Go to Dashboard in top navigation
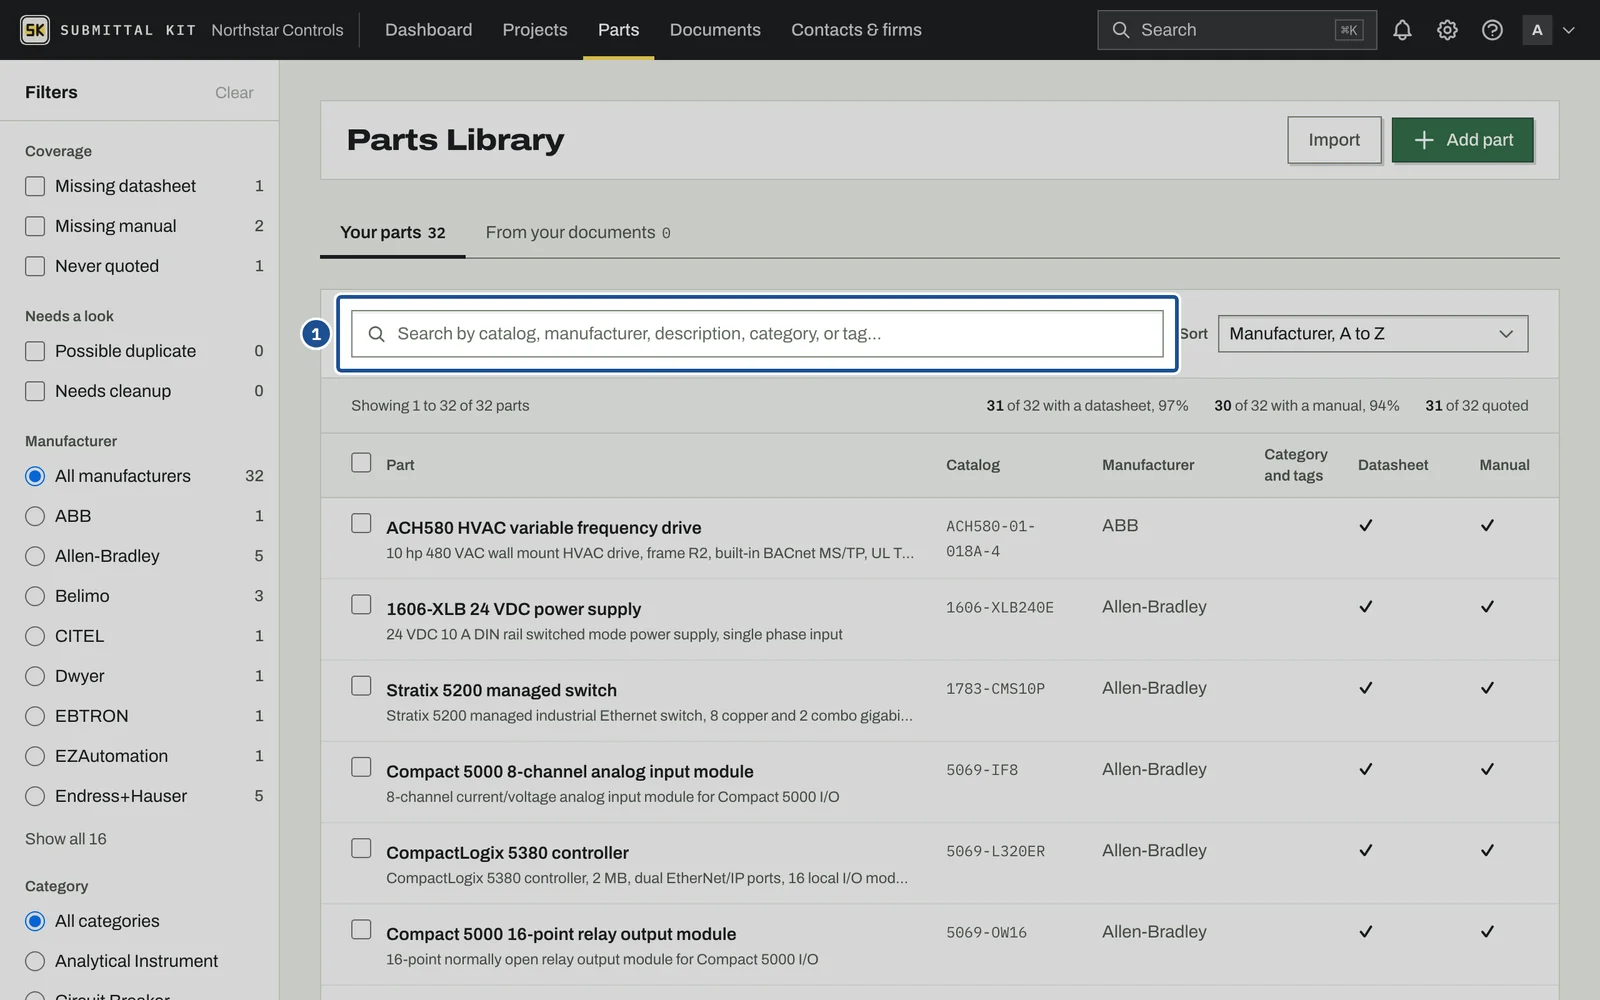This screenshot has height=1000, width=1600. click(x=428, y=30)
